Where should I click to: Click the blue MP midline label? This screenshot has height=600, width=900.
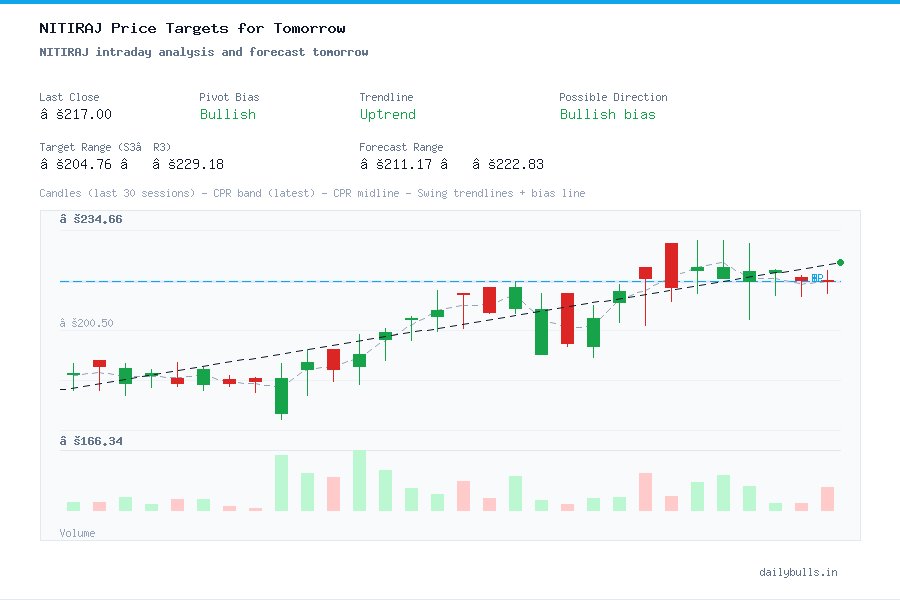pyautogui.click(x=815, y=278)
